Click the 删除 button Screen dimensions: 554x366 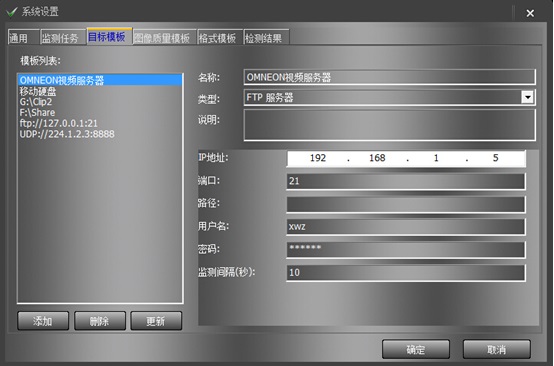click(x=100, y=321)
